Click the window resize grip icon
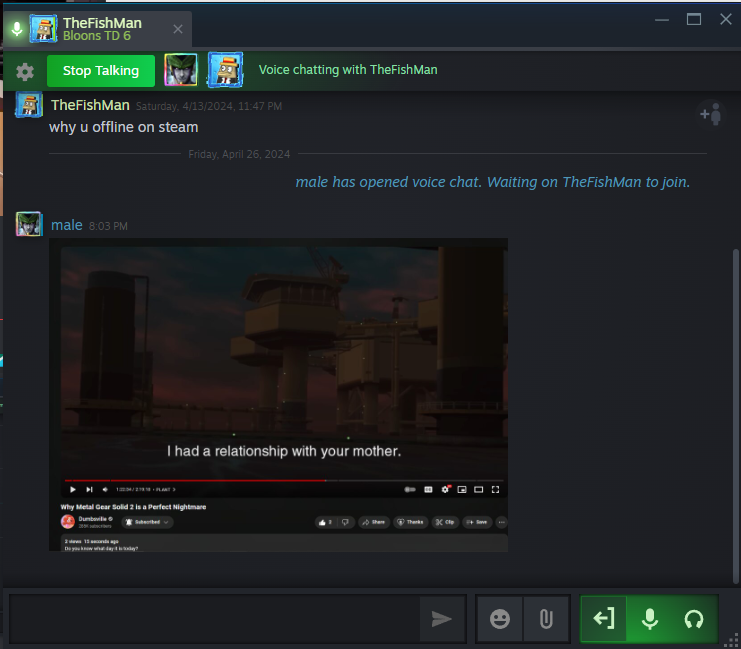Image resolution: width=741 pixels, height=649 pixels. 732,640
